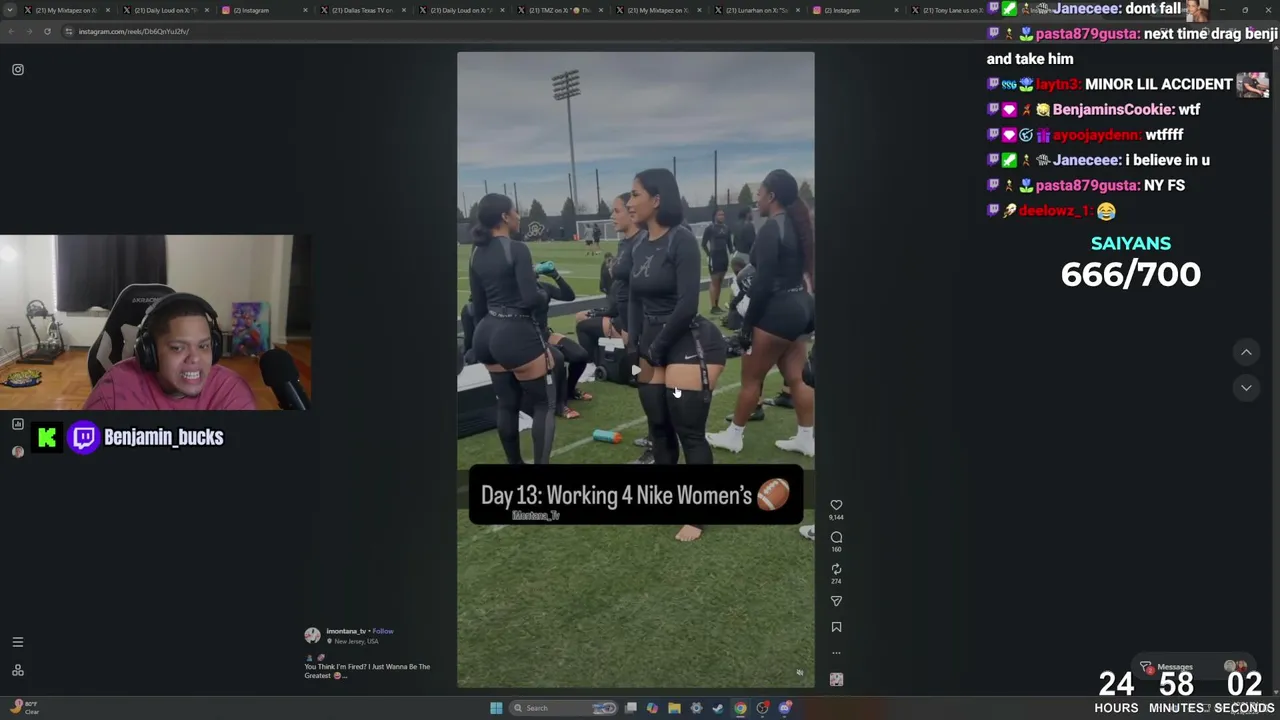Open Copilot from the taskbar
Image resolution: width=1280 pixels, height=720 pixels.
(652, 708)
